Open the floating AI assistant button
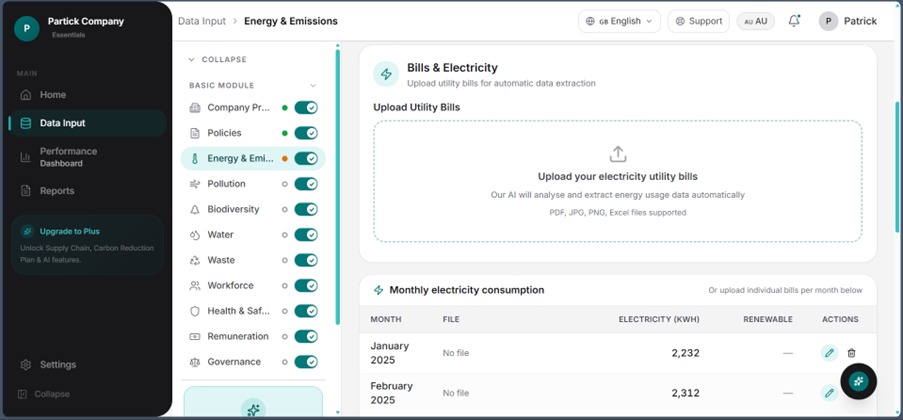 pyautogui.click(x=858, y=381)
